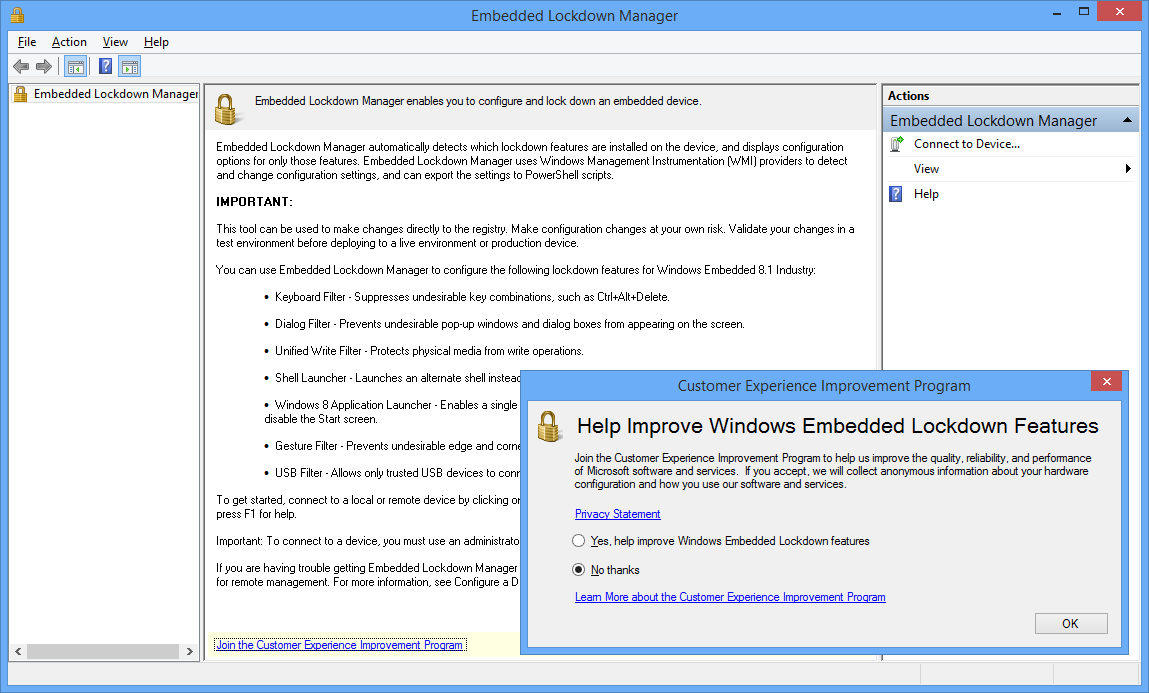Screen dimensions: 1149x693
Task: Toggle the Show/Hide Action Pane icon
Action: click(x=130, y=67)
